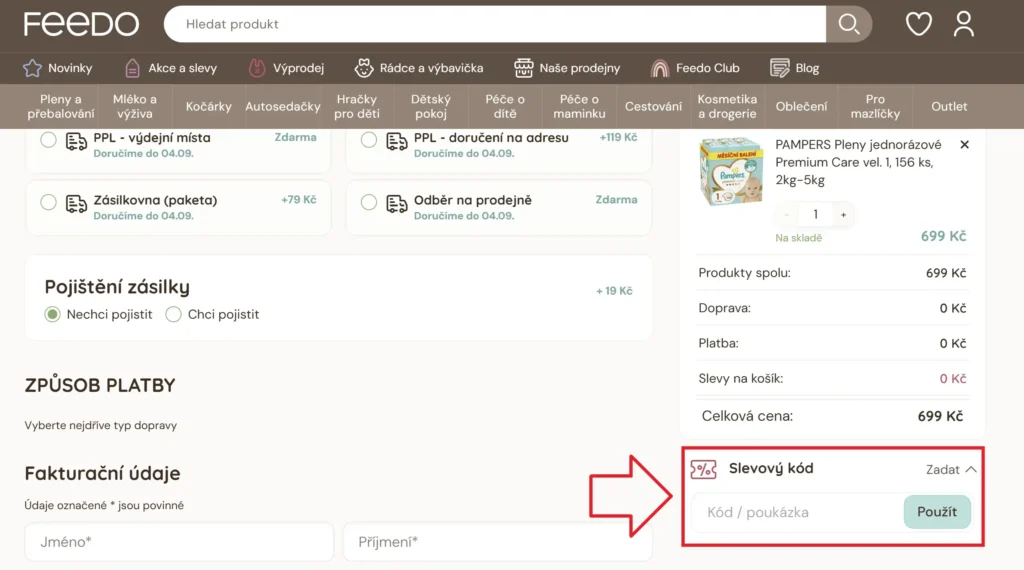Click the Pampers product thumbnail

[x=731, y=171]
